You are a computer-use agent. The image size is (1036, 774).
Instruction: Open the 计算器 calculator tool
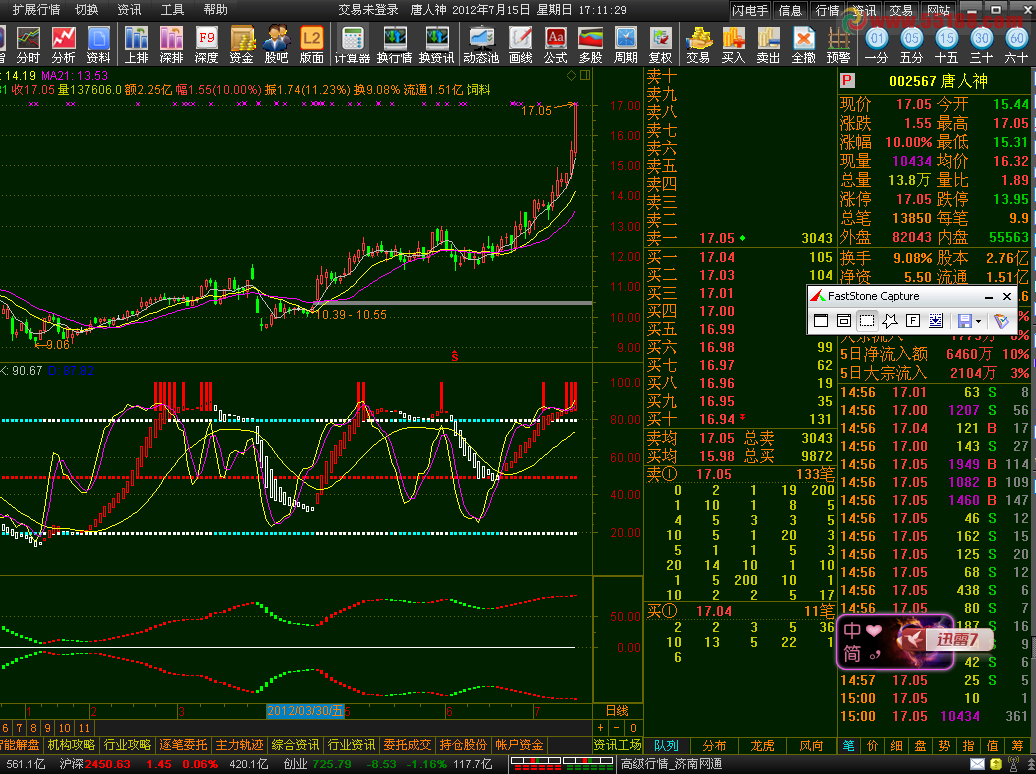click(x=352, y=45)
